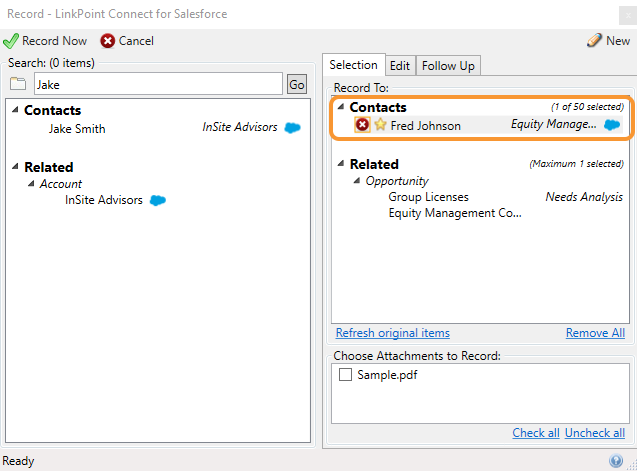Click the New pencil icon
Screen dimensions: 637x471
[594, 40]
